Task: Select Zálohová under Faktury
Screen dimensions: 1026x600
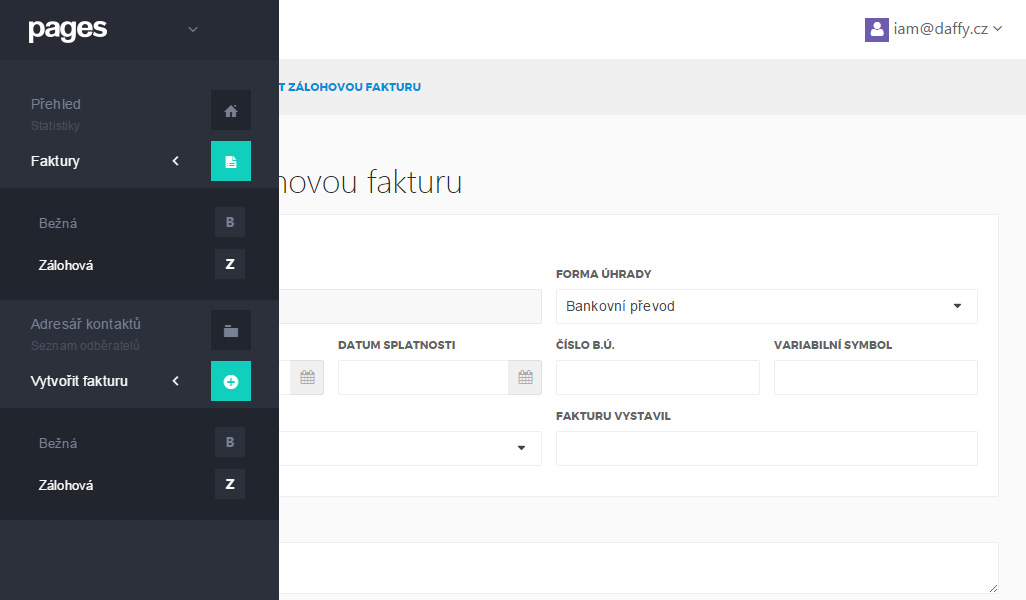Action: click(x=66, y=265)
